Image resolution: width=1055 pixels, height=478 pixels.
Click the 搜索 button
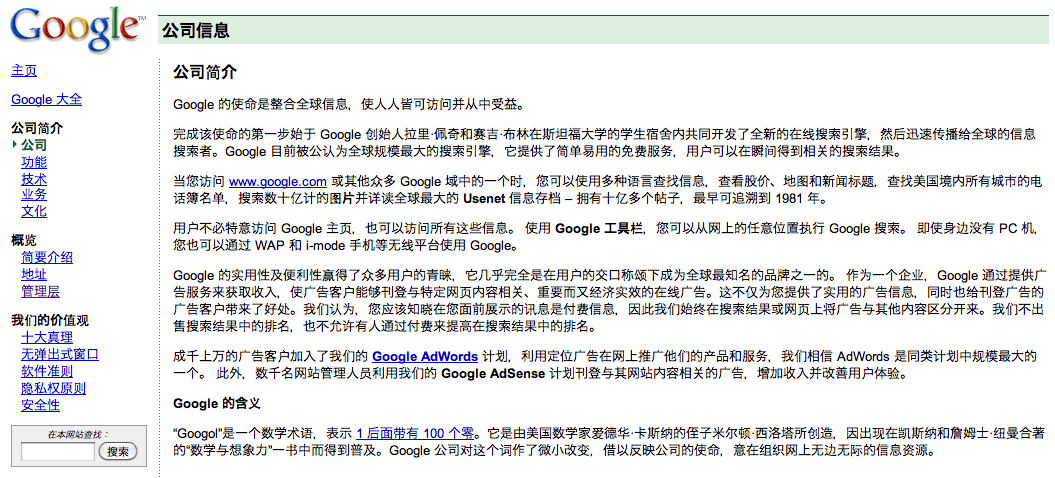click(118, 451)
